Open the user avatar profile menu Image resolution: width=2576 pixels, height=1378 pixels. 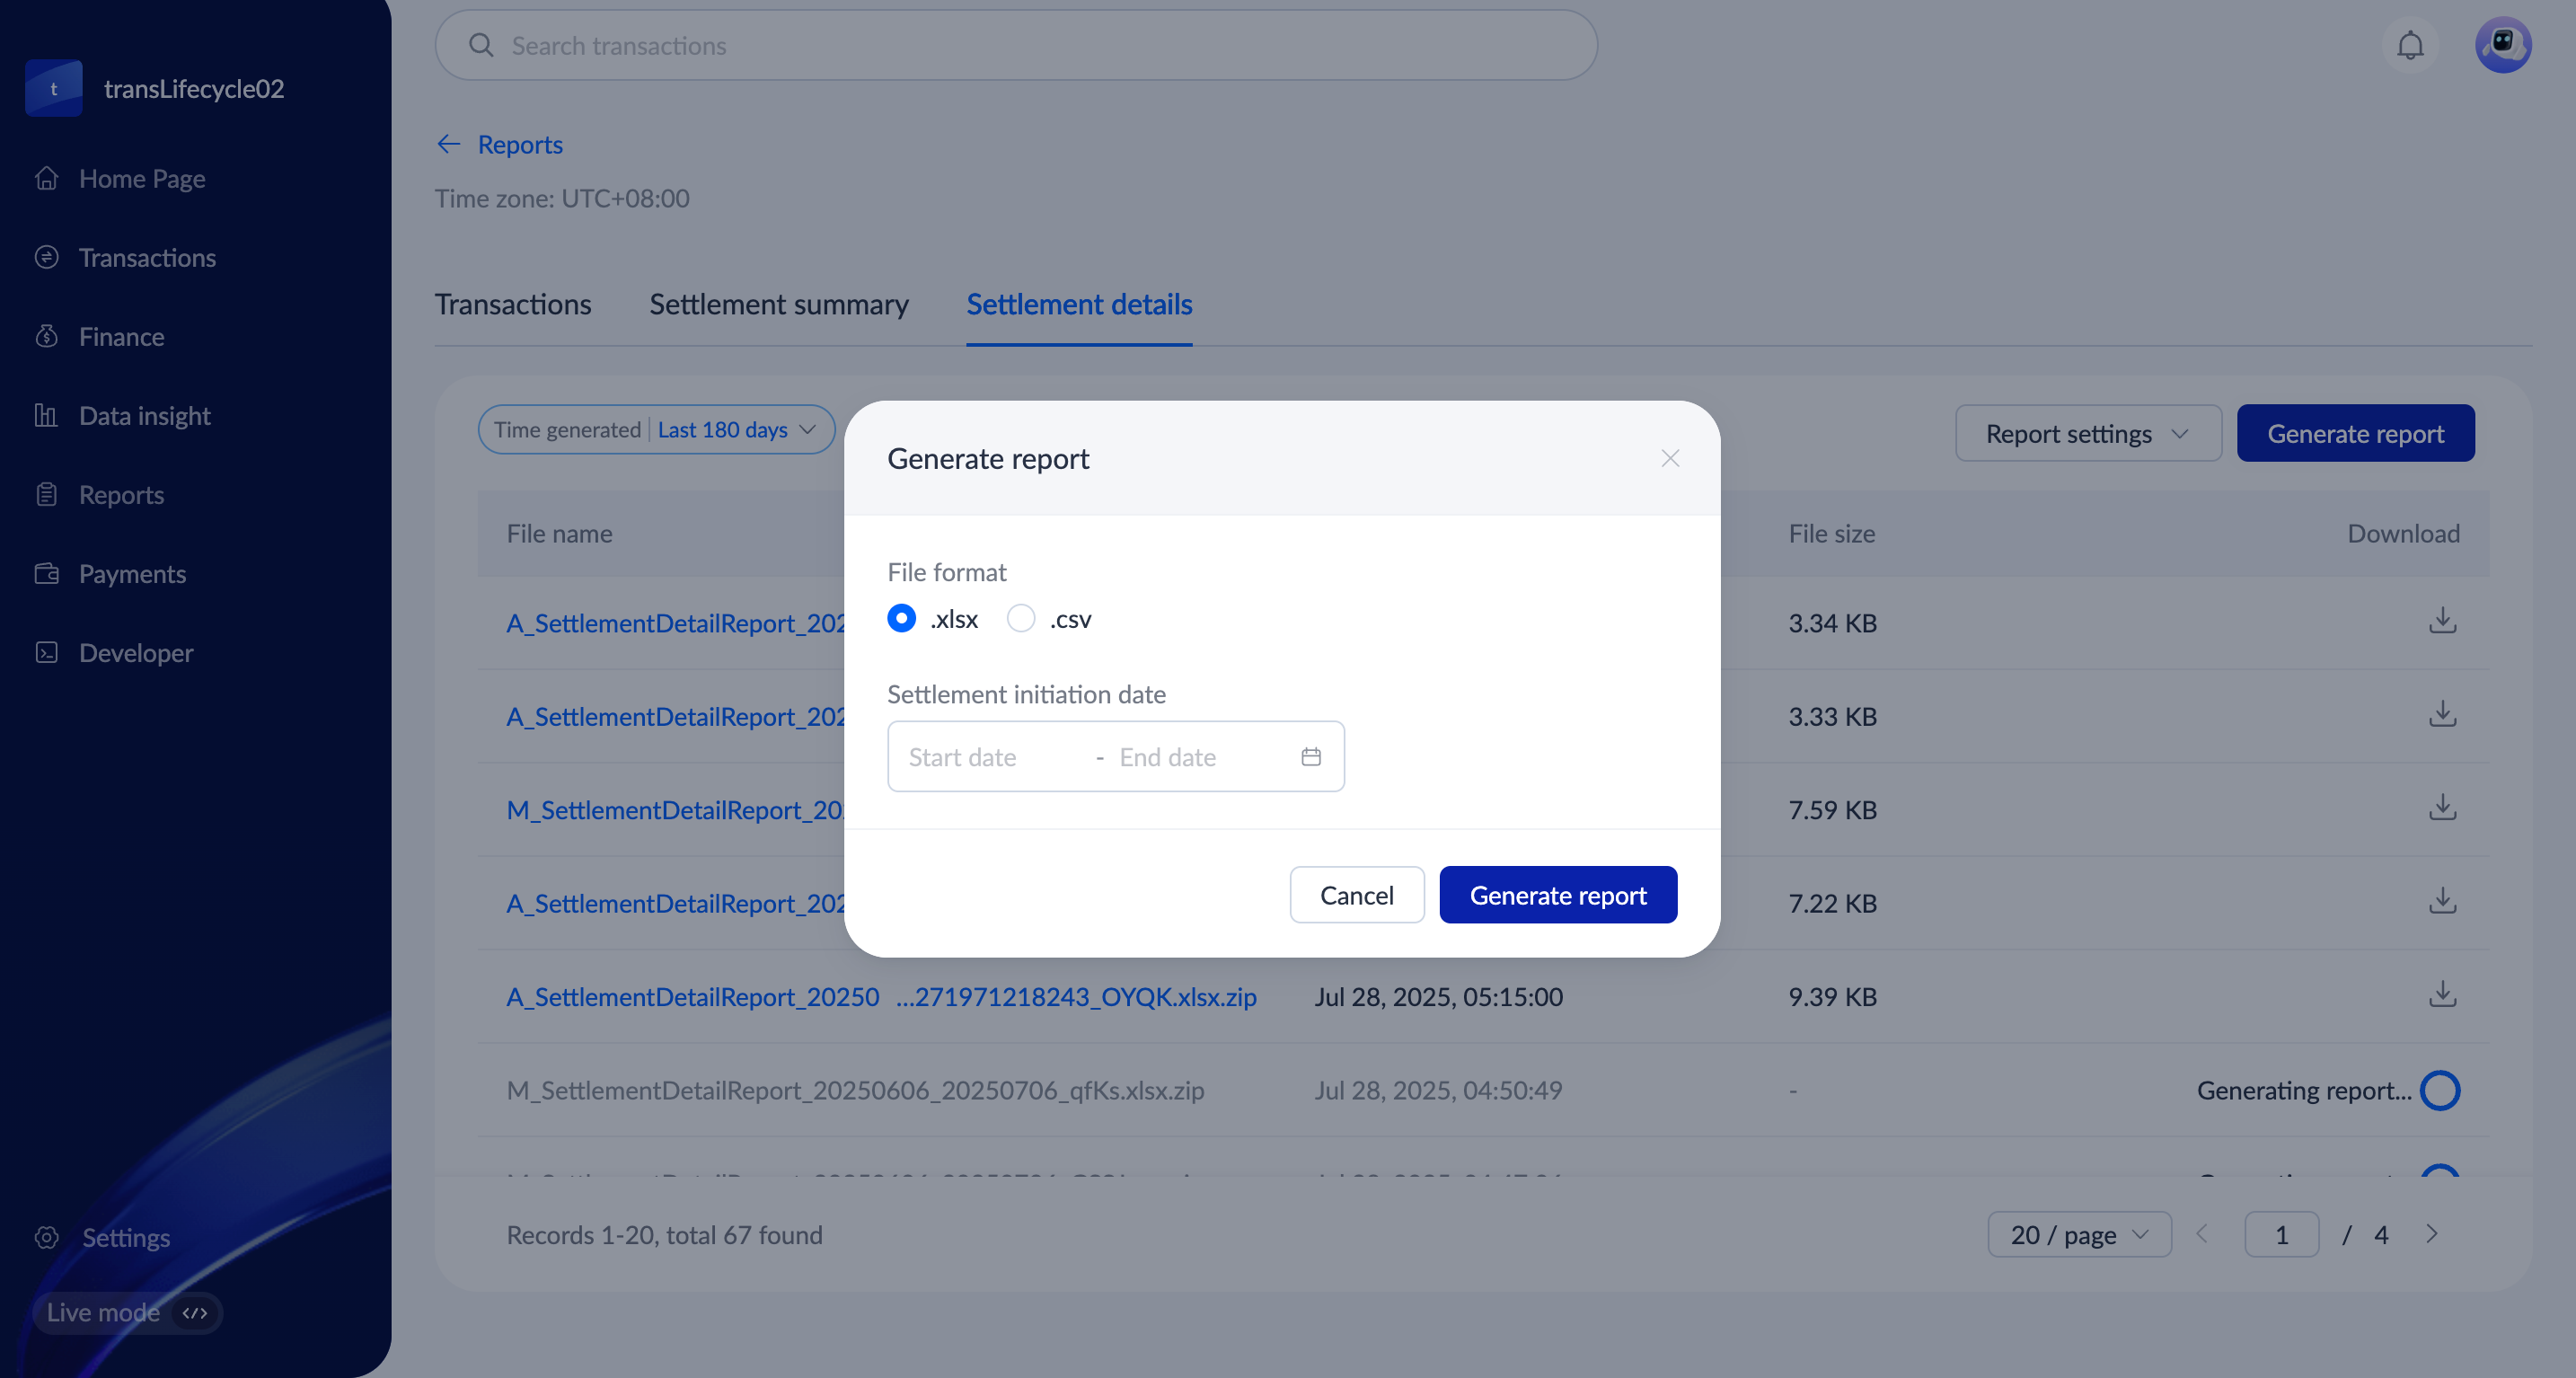click(2502, 45)
